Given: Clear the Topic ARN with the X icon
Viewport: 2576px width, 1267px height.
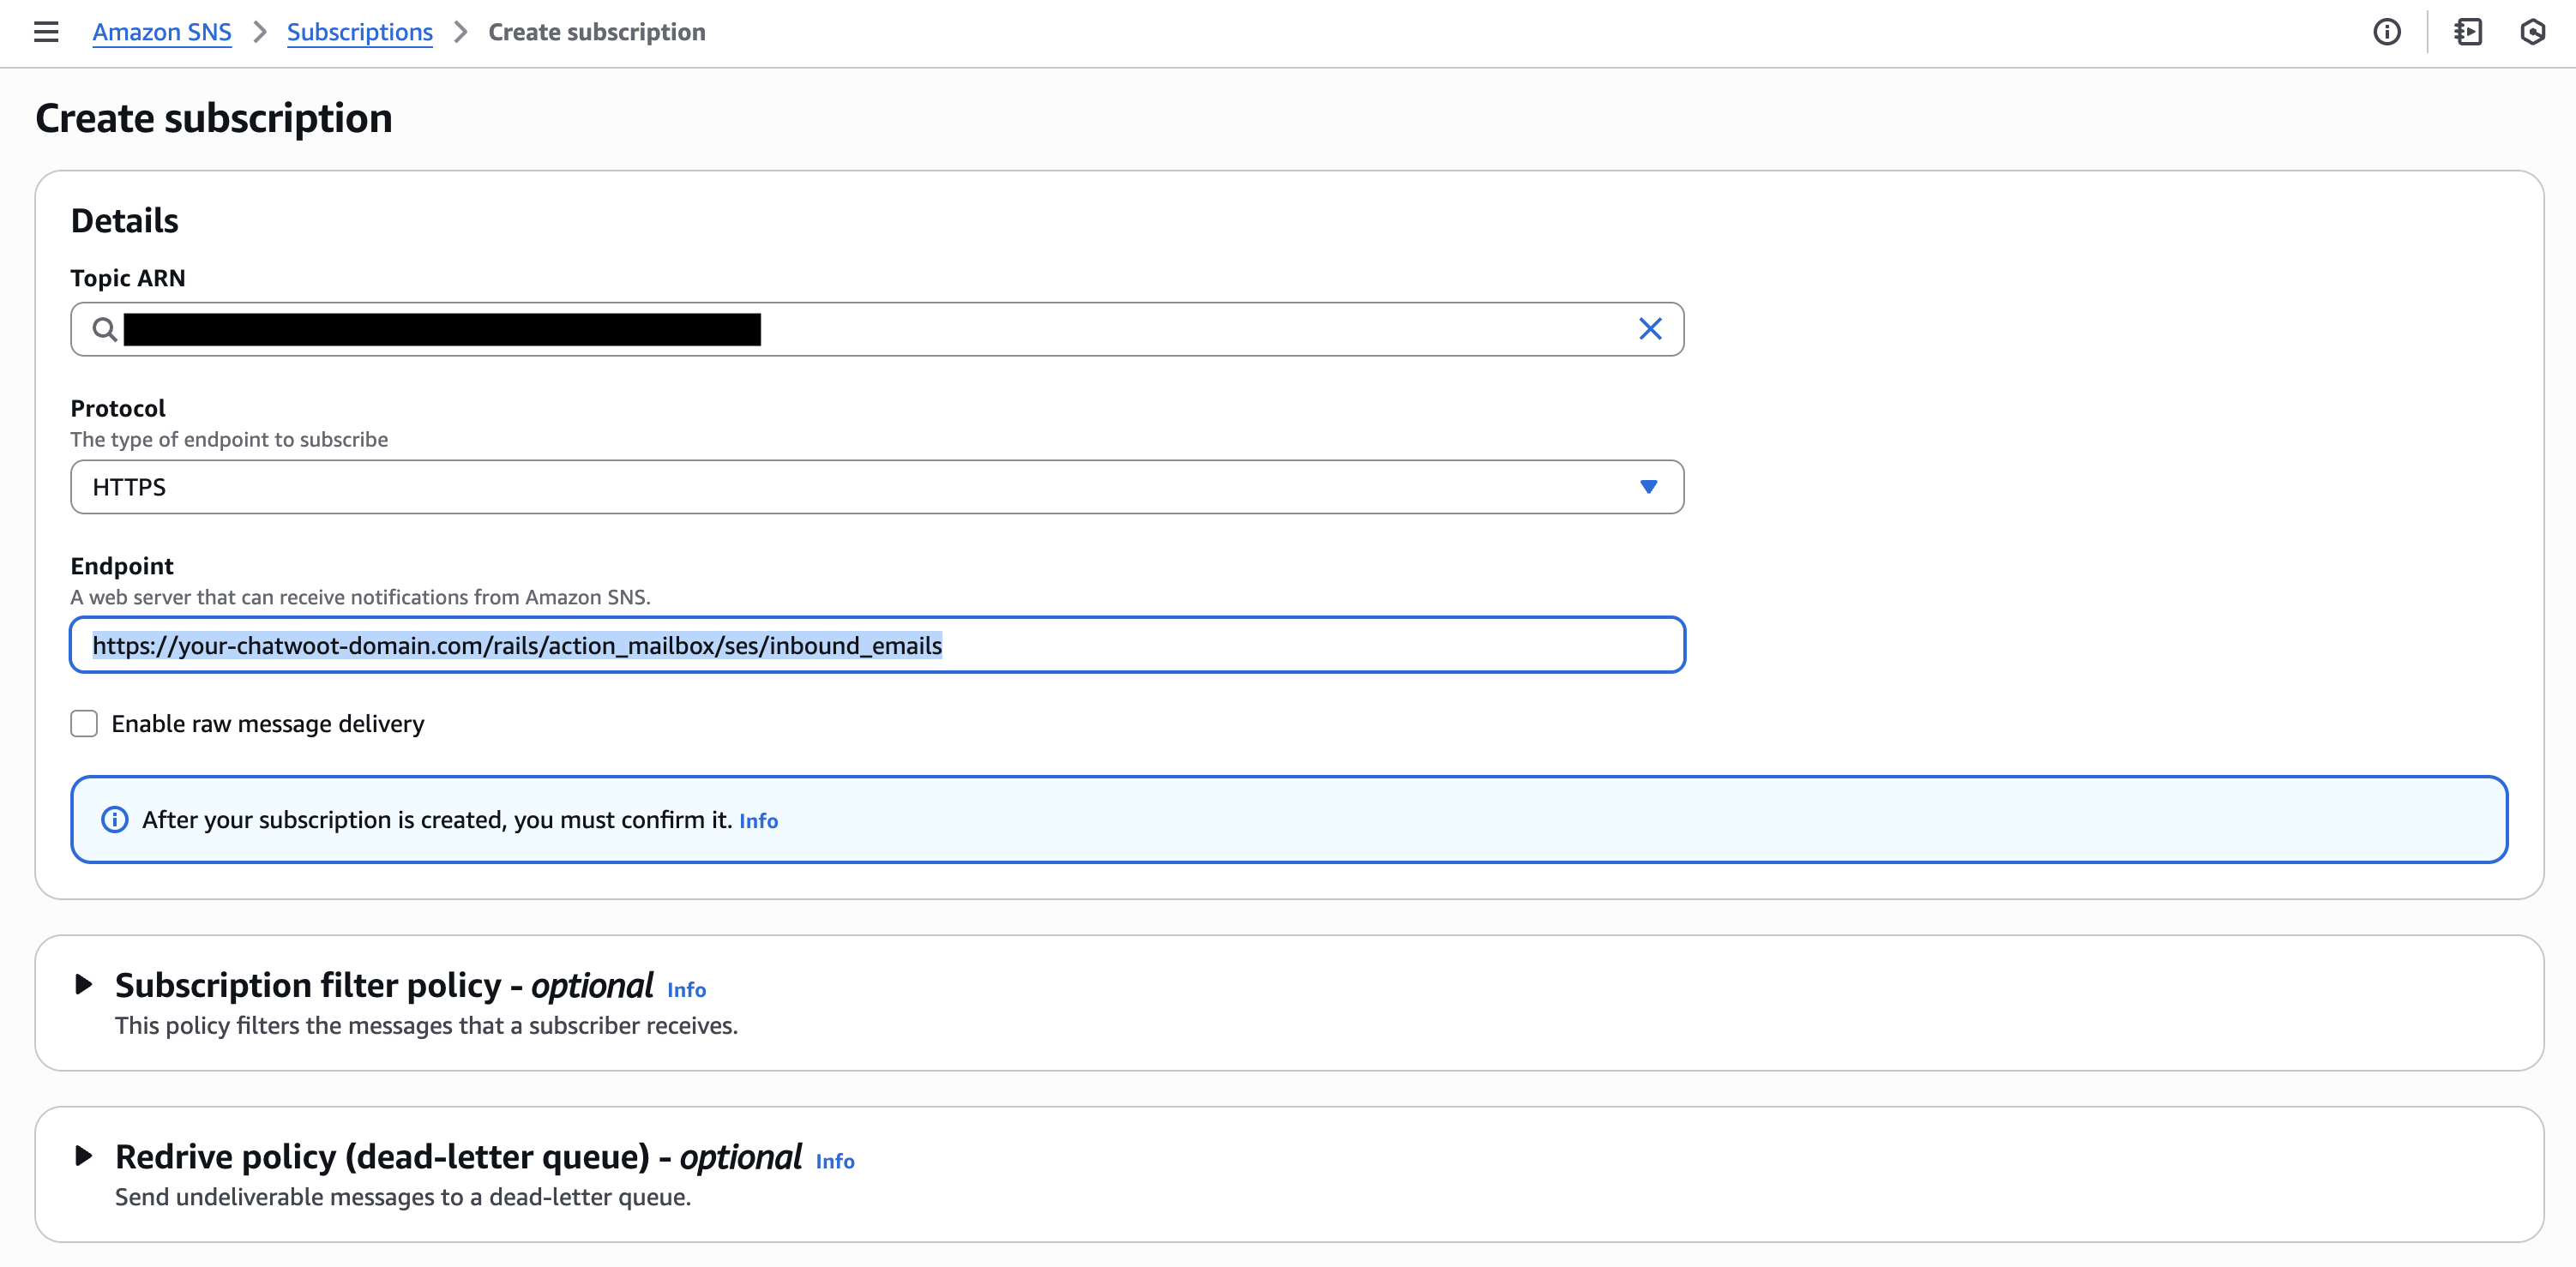Looking at the screenshot, I should pos(1649,328).
